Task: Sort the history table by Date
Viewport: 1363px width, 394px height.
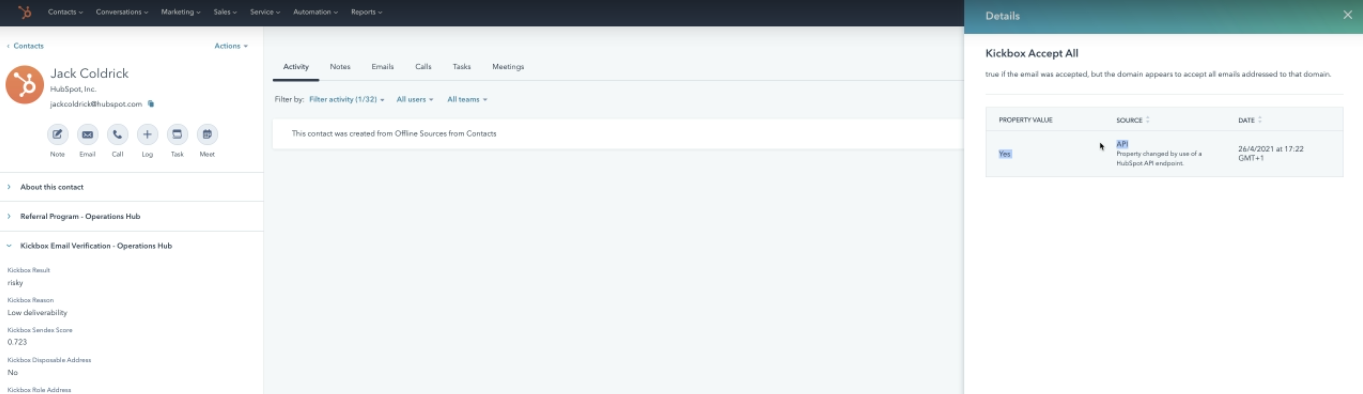Action: (x=1250, y=120)
